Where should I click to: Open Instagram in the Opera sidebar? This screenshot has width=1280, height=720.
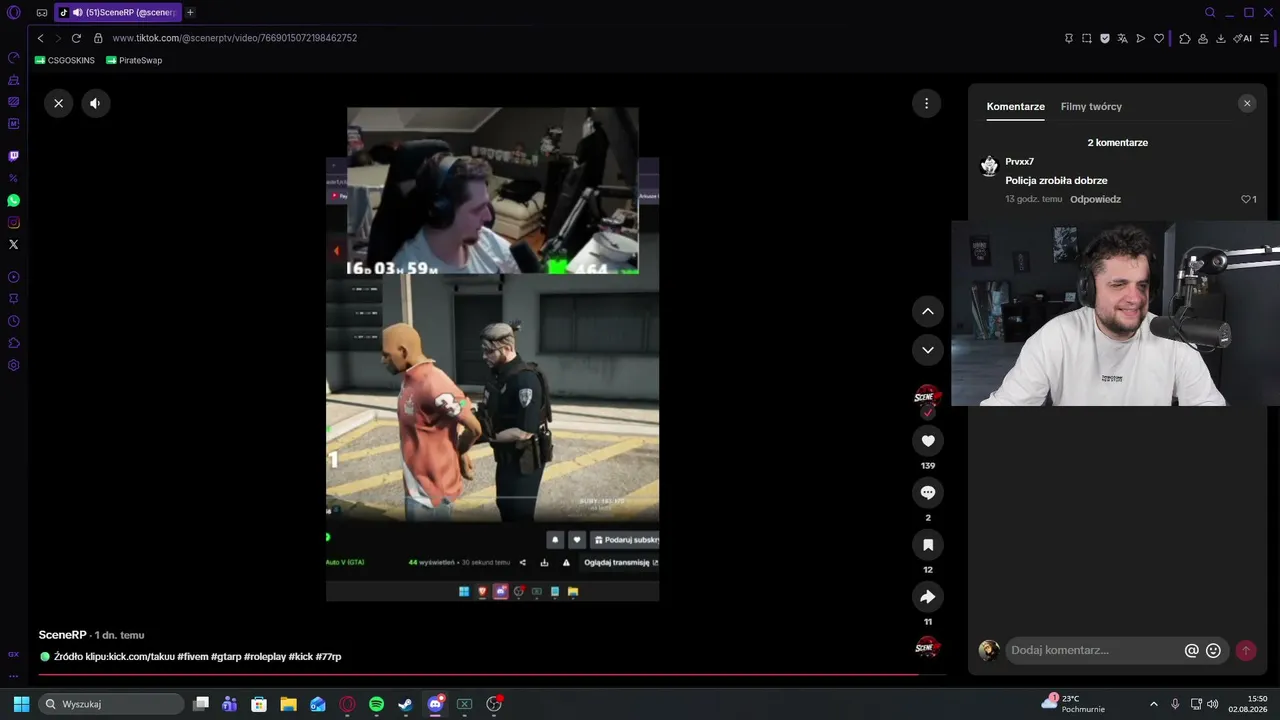[14, 222]
